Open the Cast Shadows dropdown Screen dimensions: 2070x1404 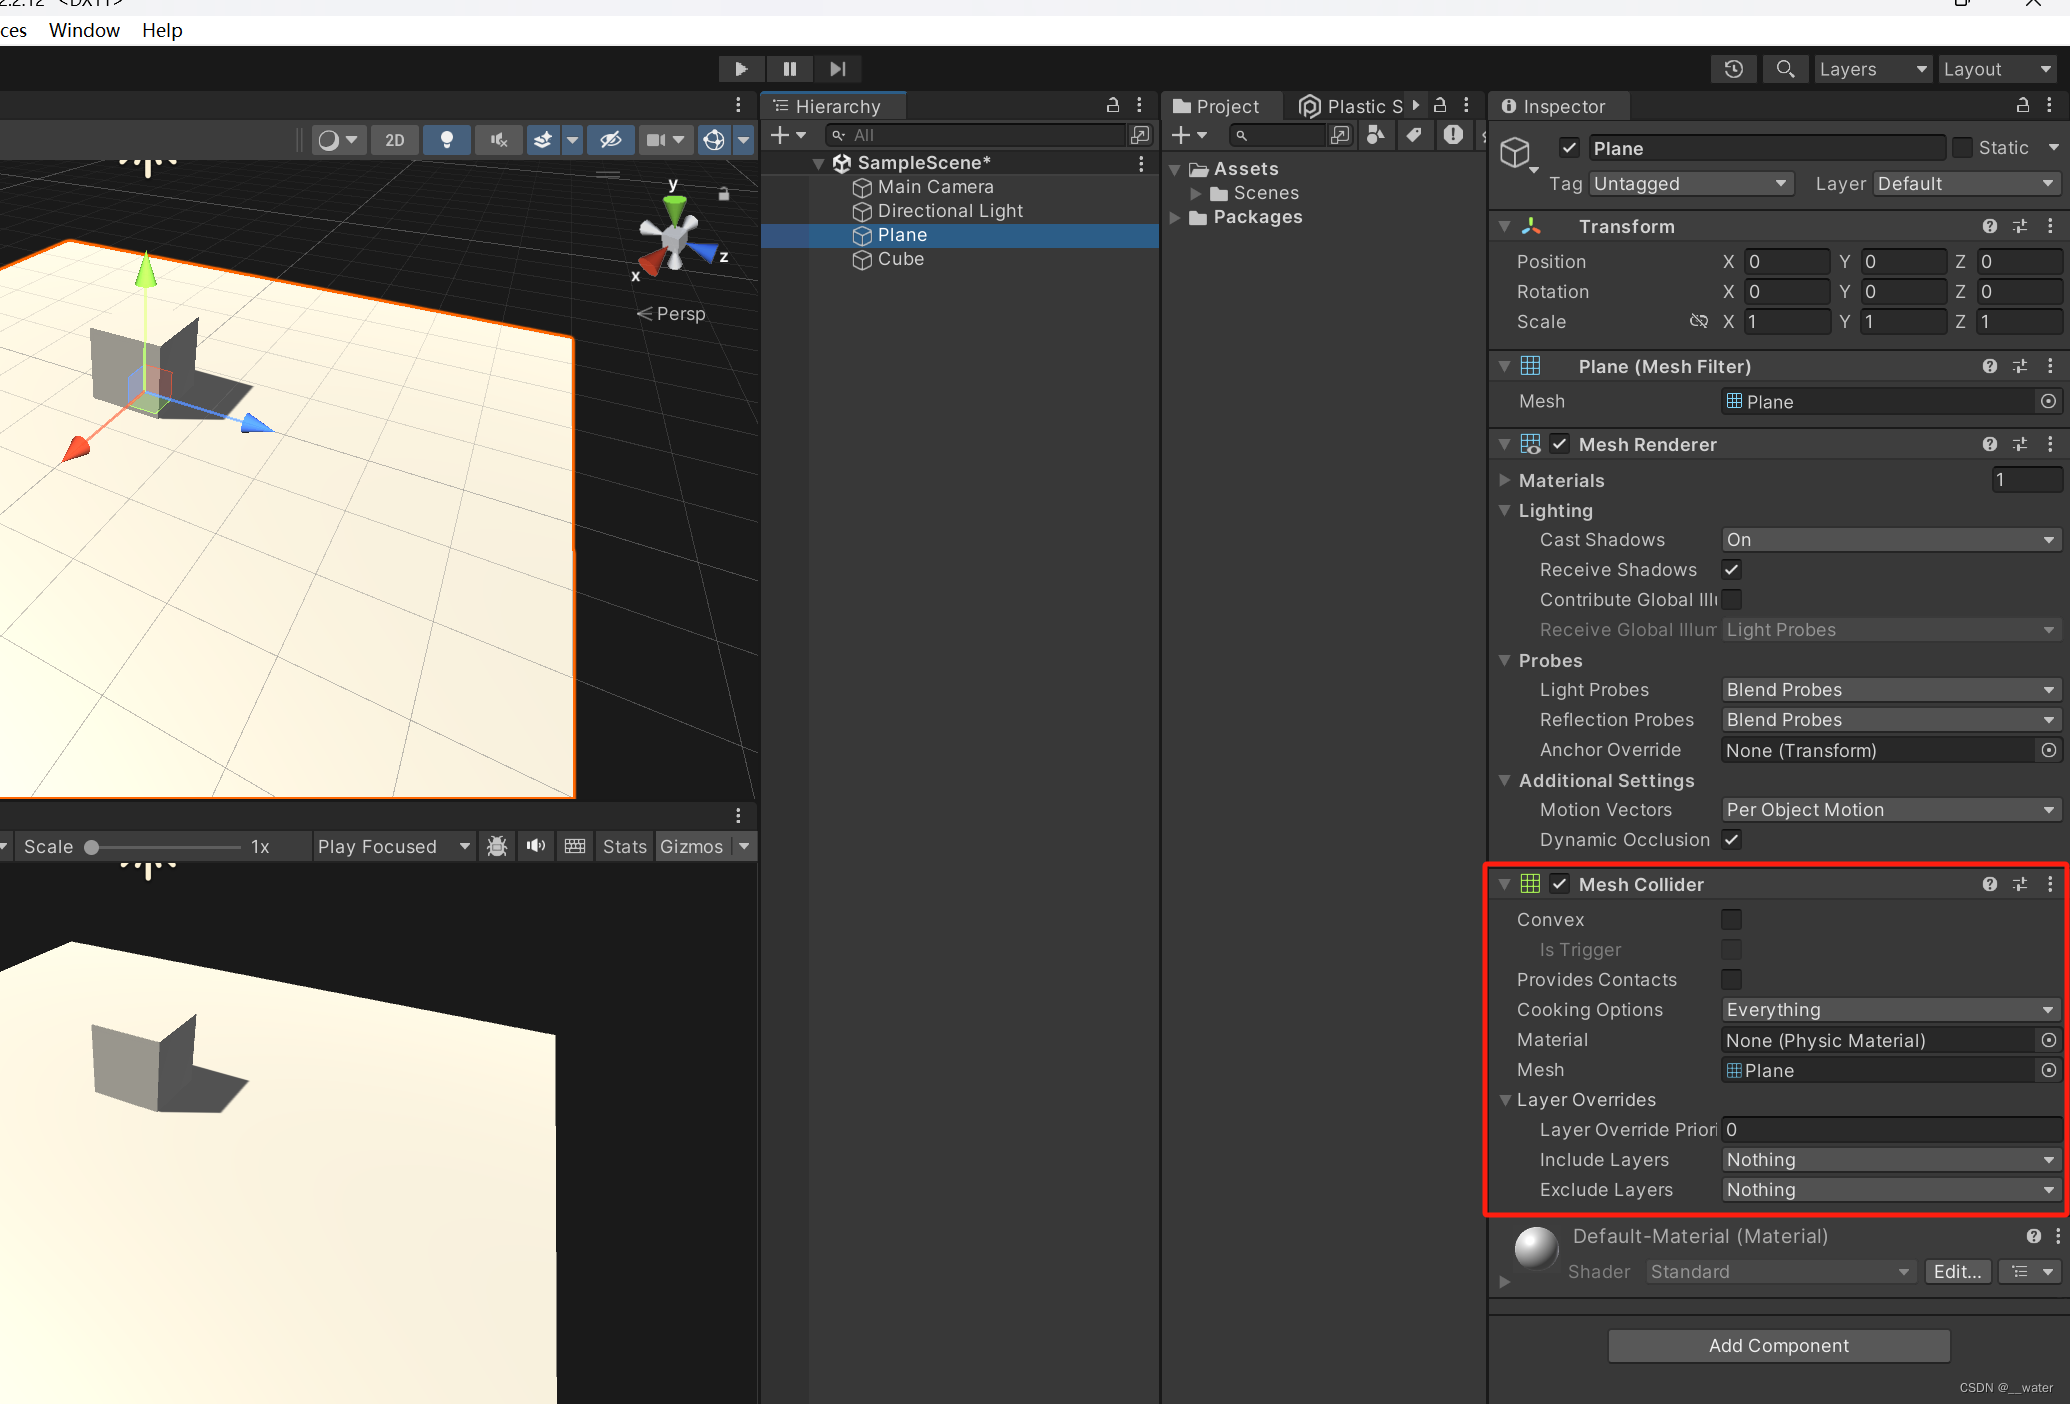[x=1888, y=539]
